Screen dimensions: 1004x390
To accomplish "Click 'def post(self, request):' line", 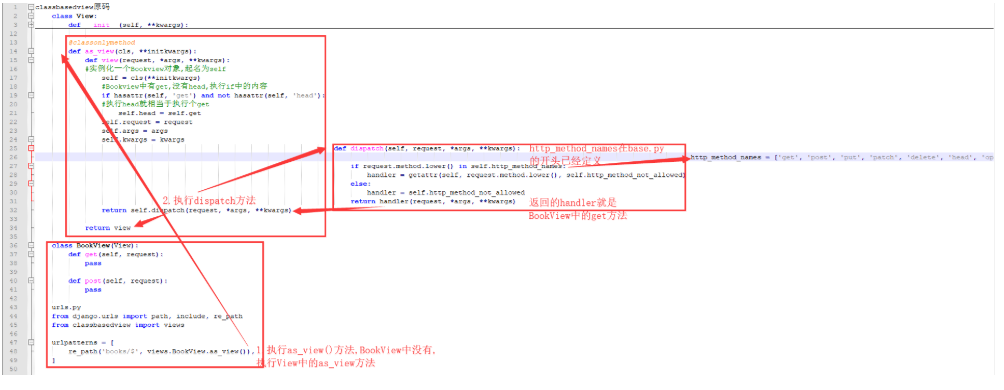I will pyautogui.click(x=118, y=280).
